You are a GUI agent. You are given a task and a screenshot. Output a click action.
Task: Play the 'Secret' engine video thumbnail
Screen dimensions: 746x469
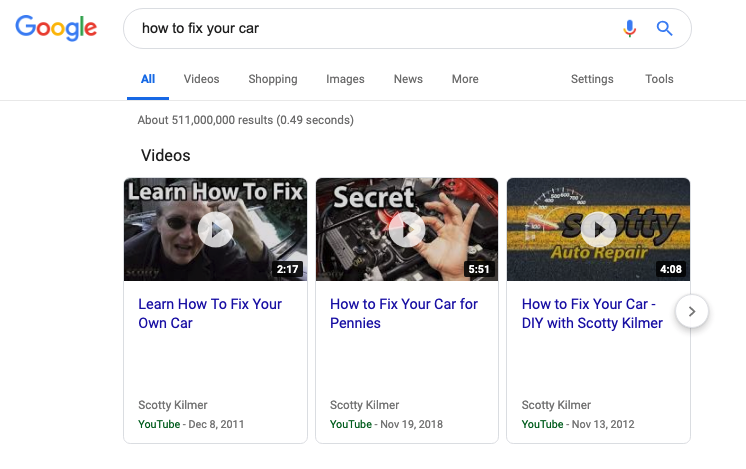tap(407, 229)
